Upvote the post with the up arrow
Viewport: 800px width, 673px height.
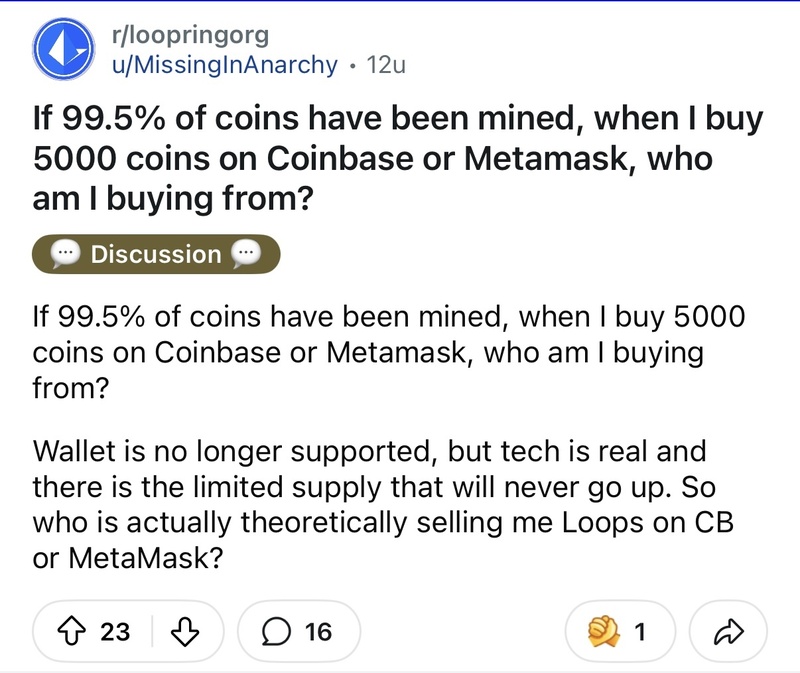71,631
